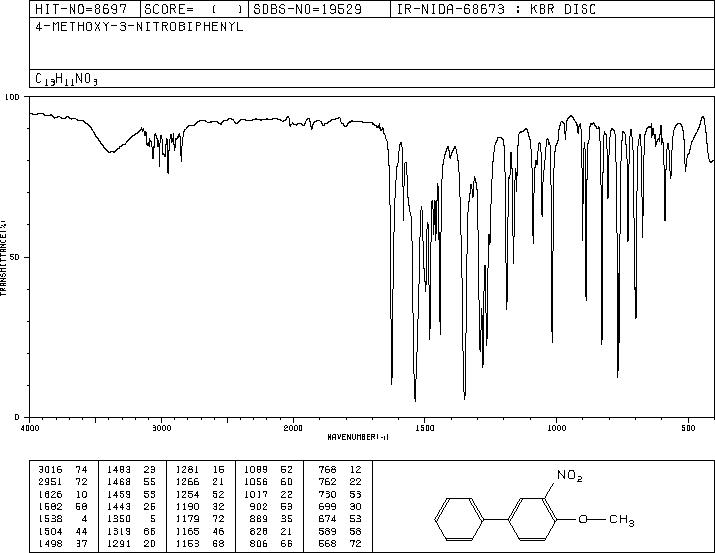Click the NO2 group label in structure

570,476
